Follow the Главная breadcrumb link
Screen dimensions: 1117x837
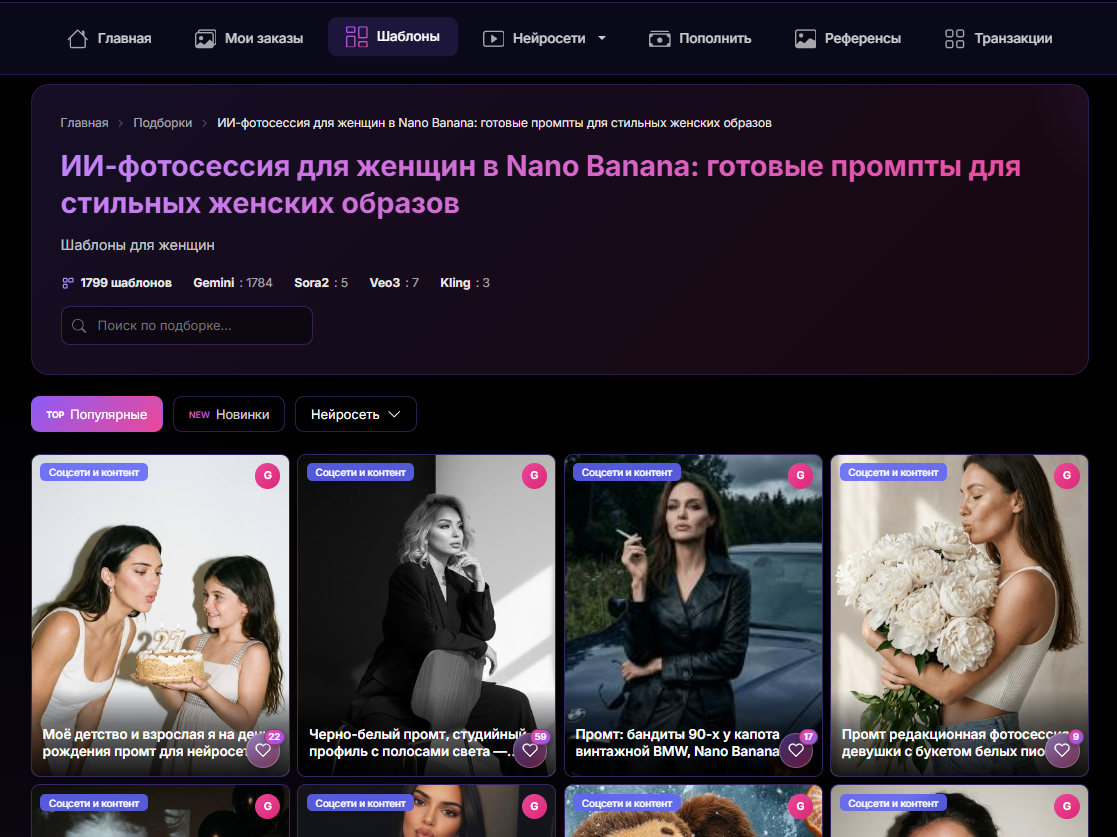(84, 123)
